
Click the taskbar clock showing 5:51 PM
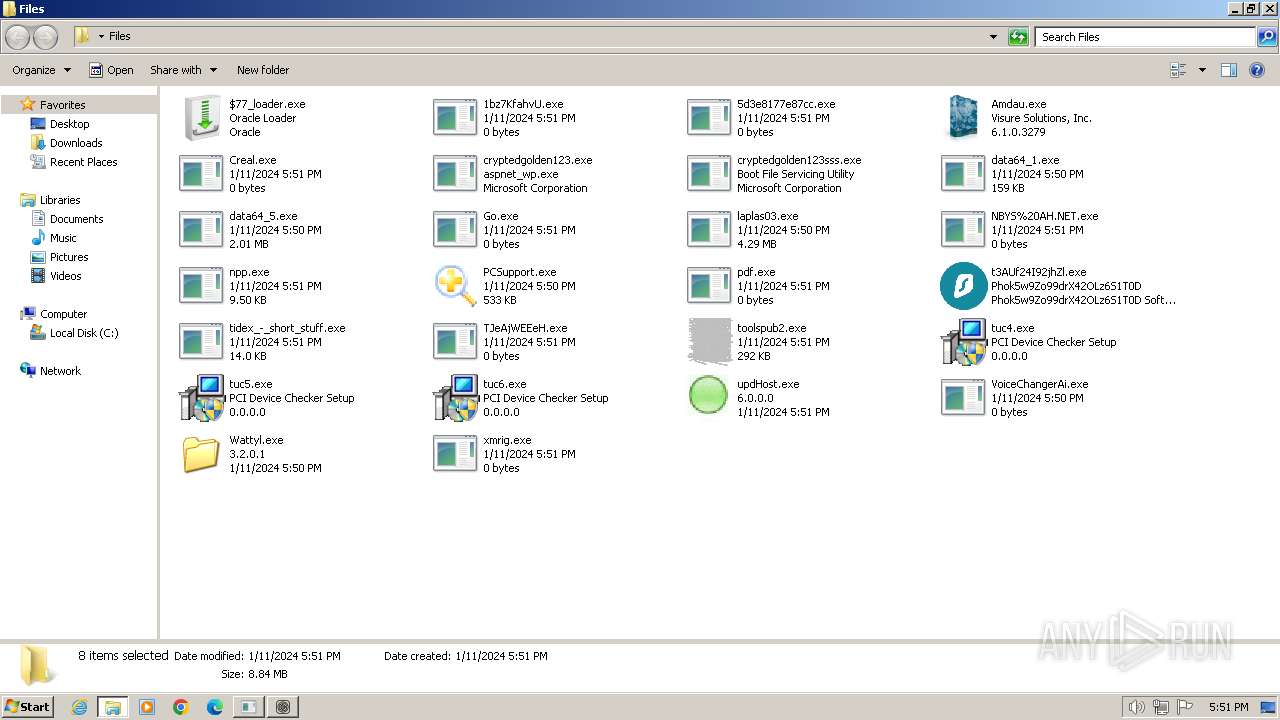(1228, 707)
